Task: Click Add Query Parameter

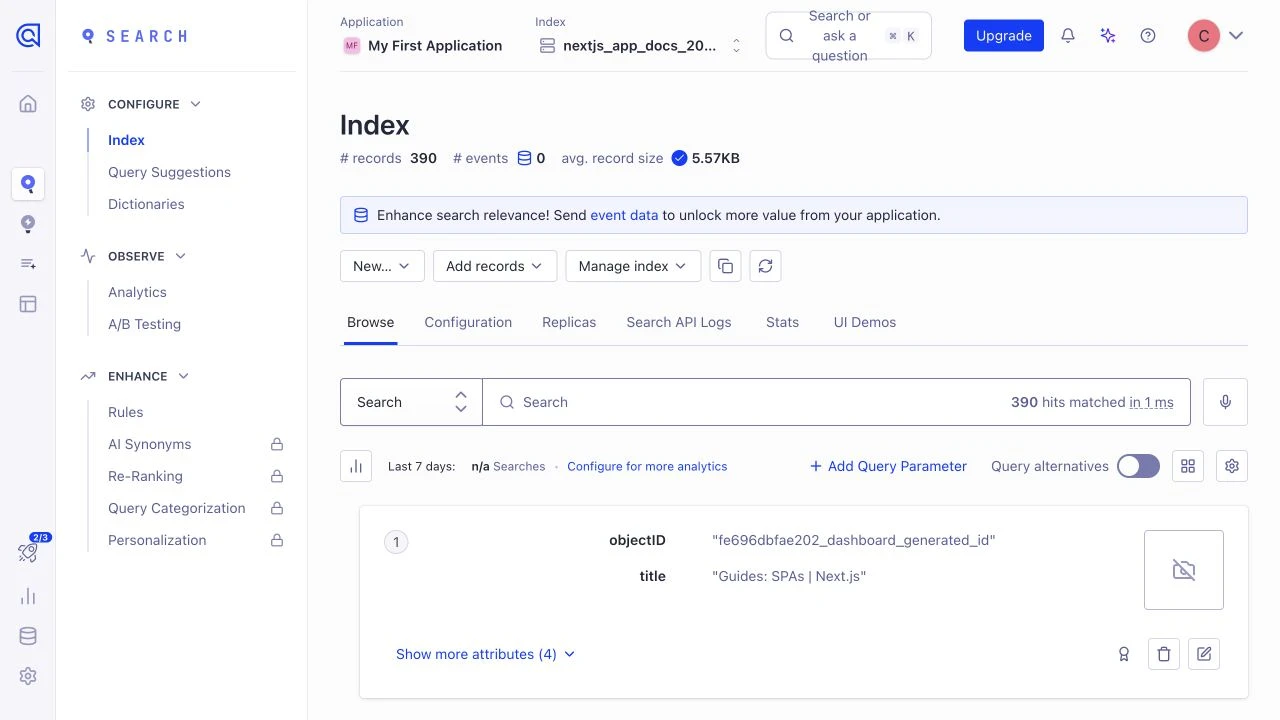Action: (888, 466)
